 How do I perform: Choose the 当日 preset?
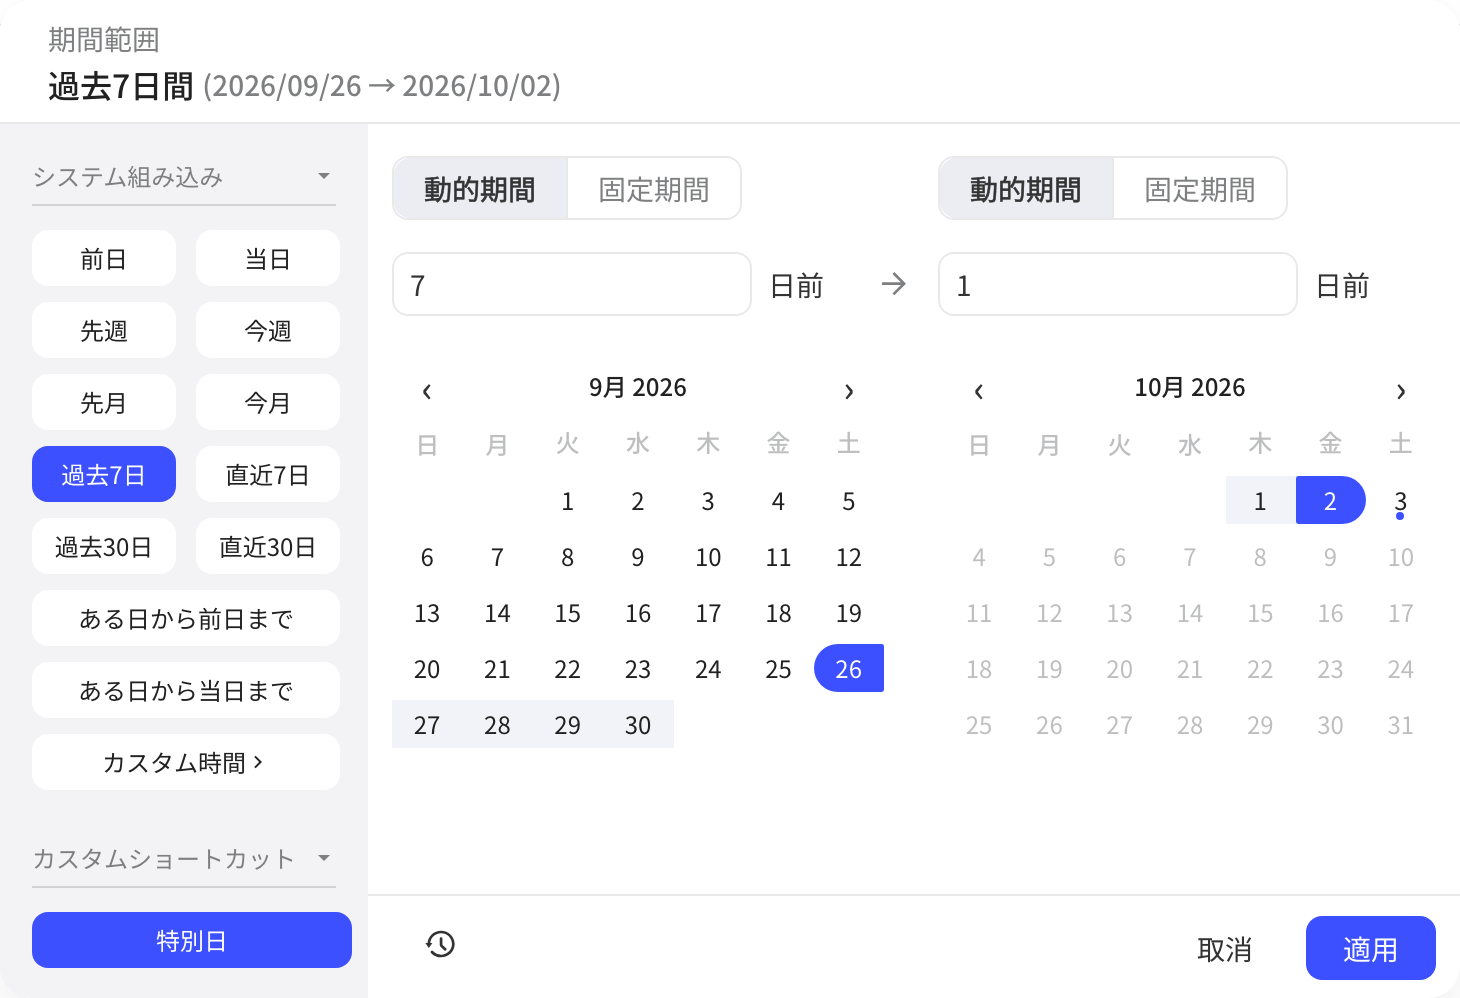pyautogui.click(x=268, y=258)
